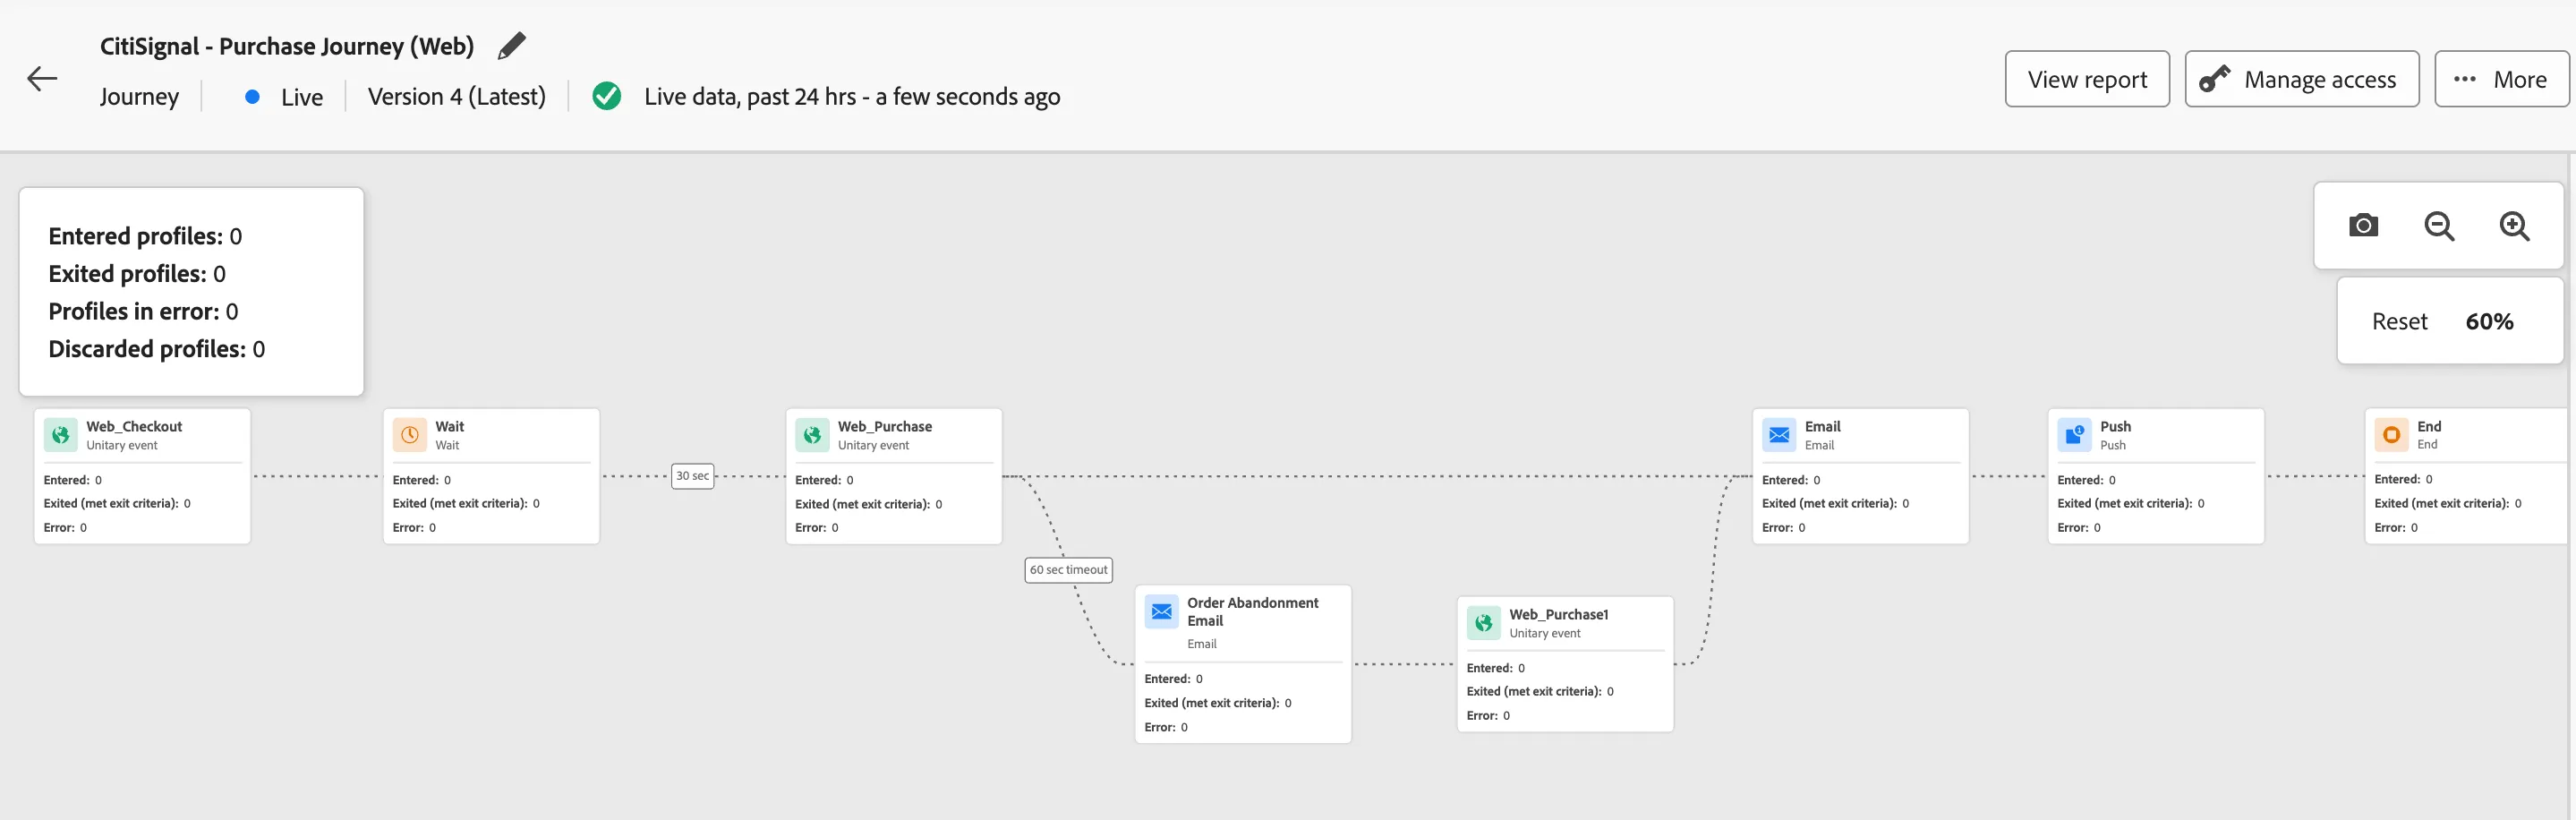2576x820 pixels.
Task: Edit the journey name with the pencil icon
Action: tap(511, 46)
